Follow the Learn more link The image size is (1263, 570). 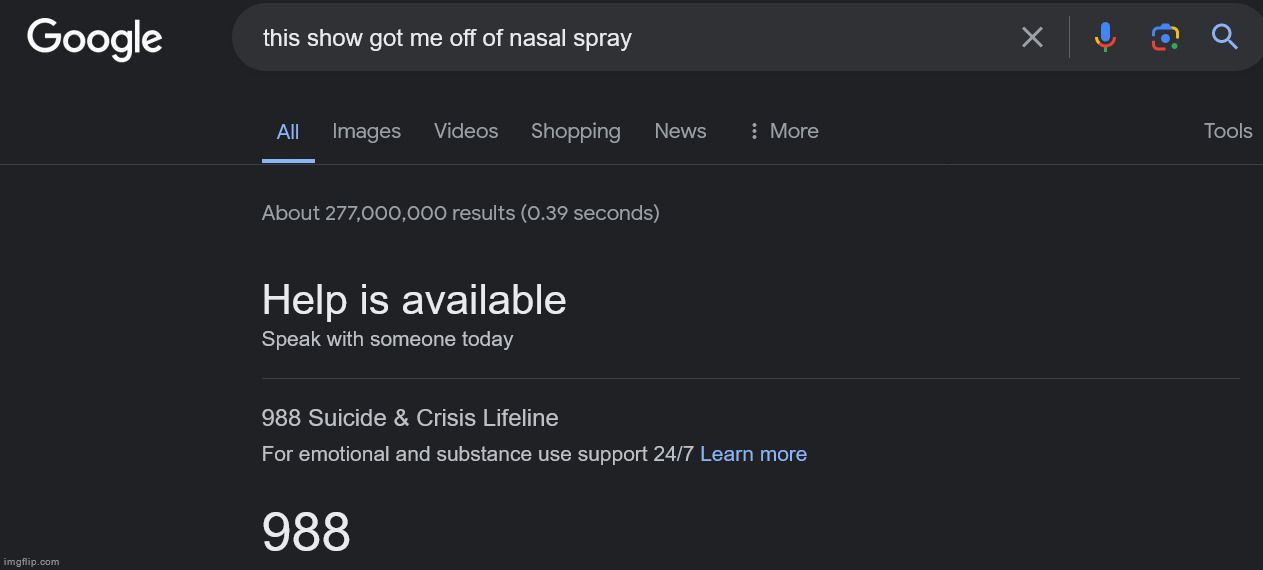click(x=753, y=454)
